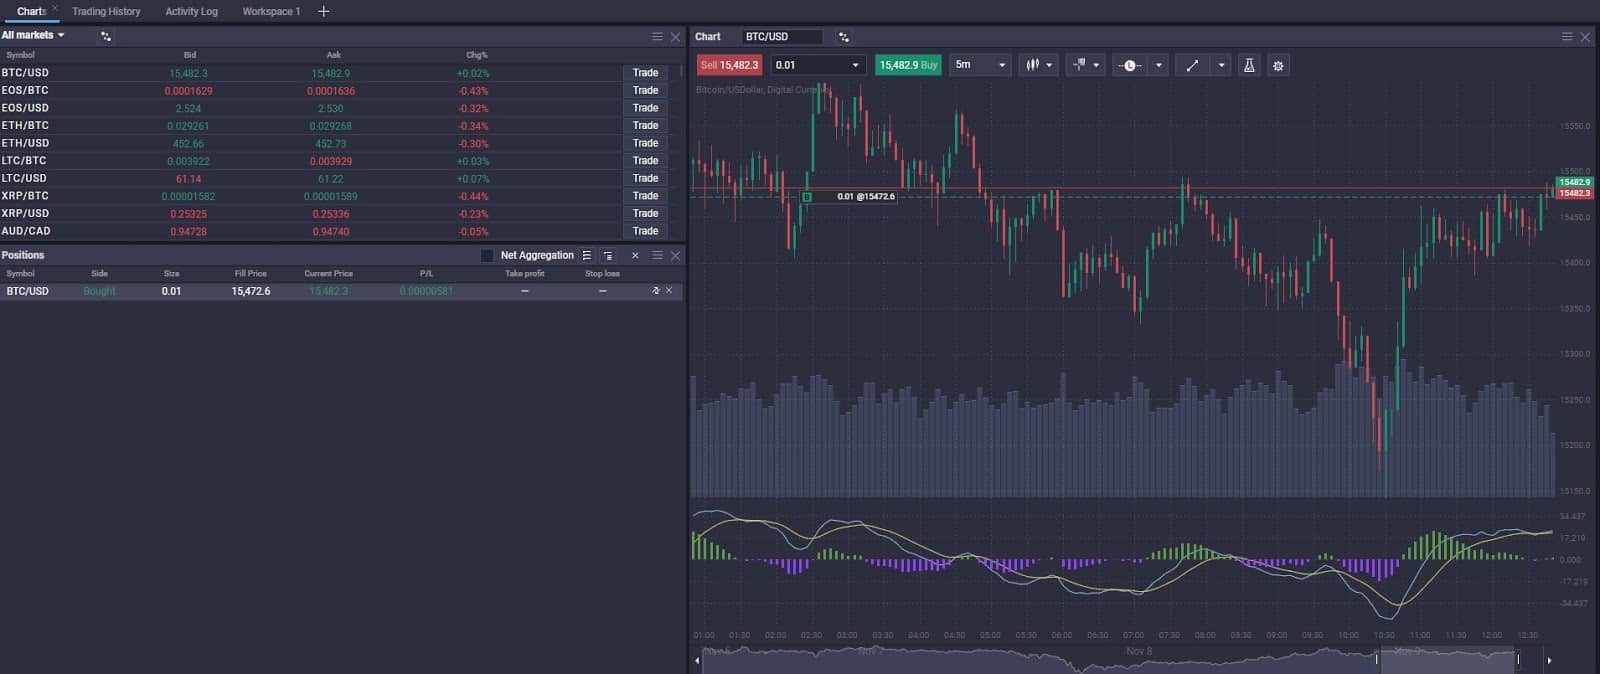Click 15,482.9 Buy button

(x=908, y=65)
